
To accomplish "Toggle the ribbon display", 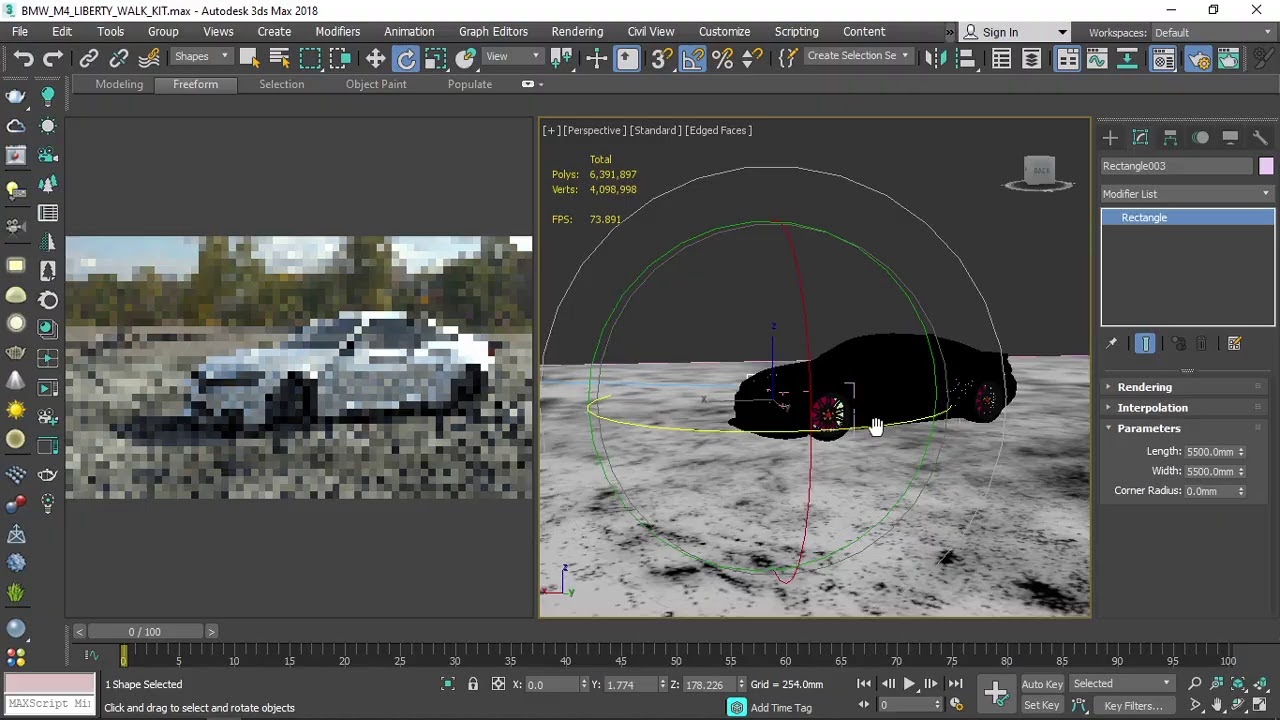I will (x=1067, y=59).
